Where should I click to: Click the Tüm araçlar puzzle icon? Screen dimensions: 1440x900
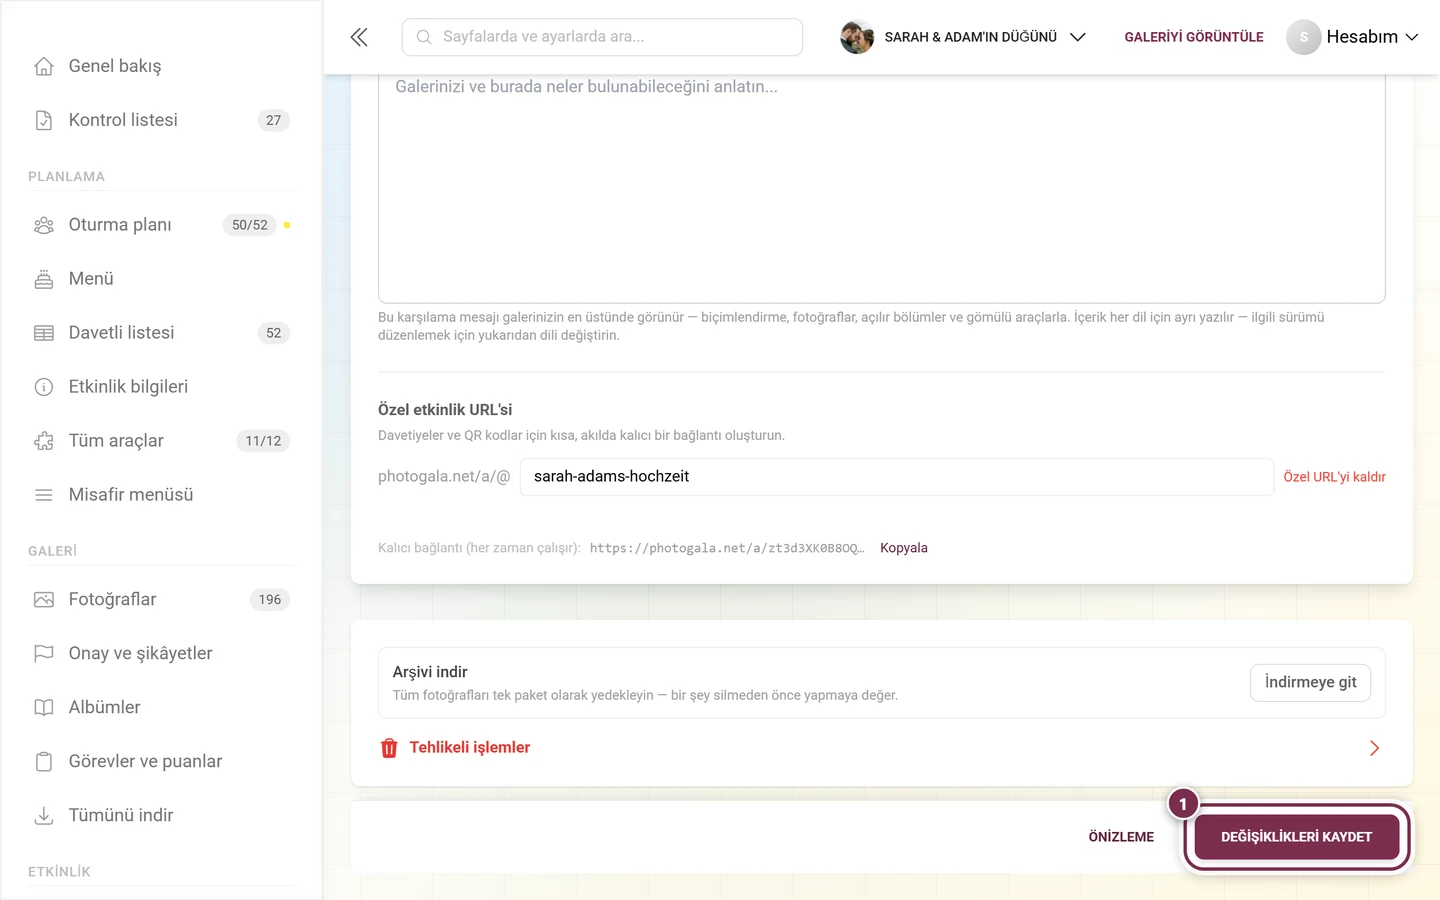pyautogui.click(x=44, y=441)
